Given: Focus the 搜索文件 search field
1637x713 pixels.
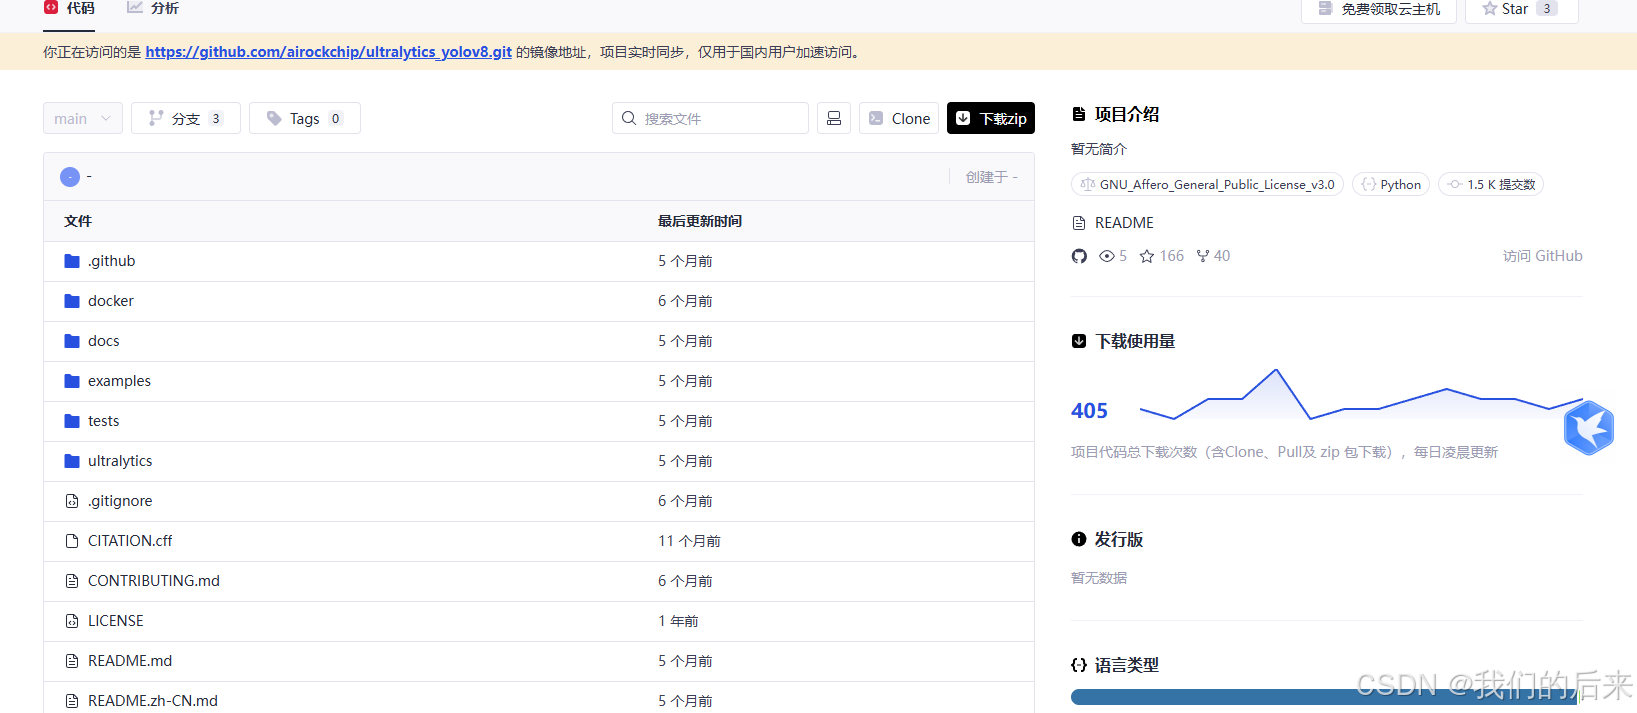Looking at the screenshot, I should click(710, 118).
